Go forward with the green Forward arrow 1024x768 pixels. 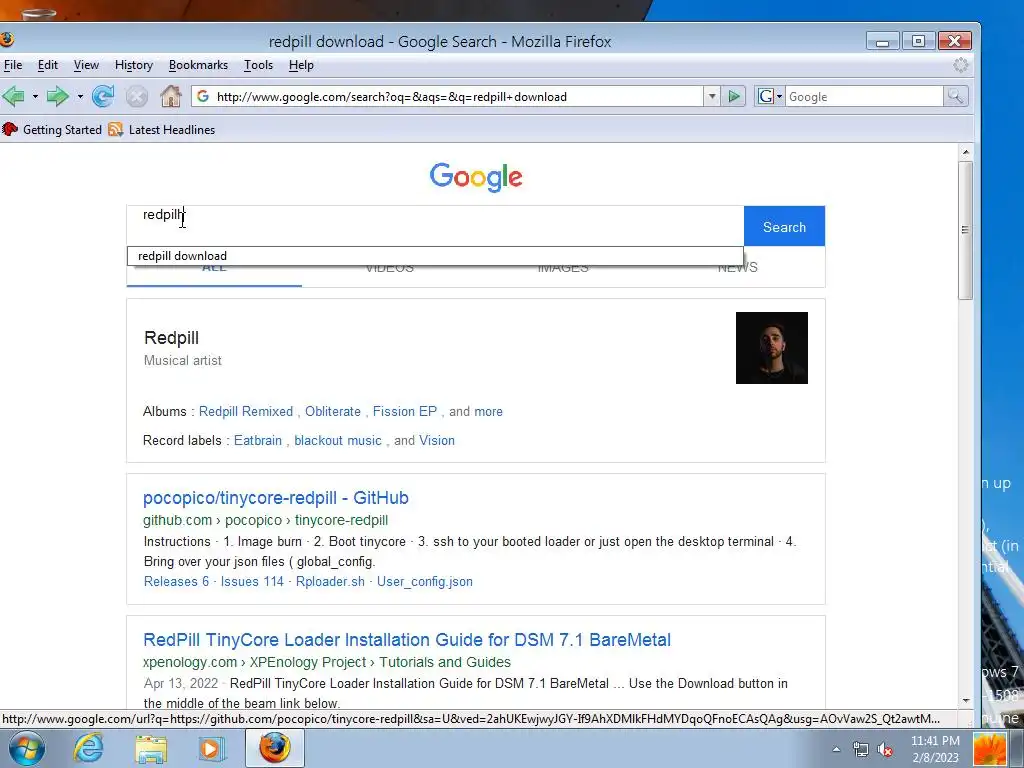58,97
